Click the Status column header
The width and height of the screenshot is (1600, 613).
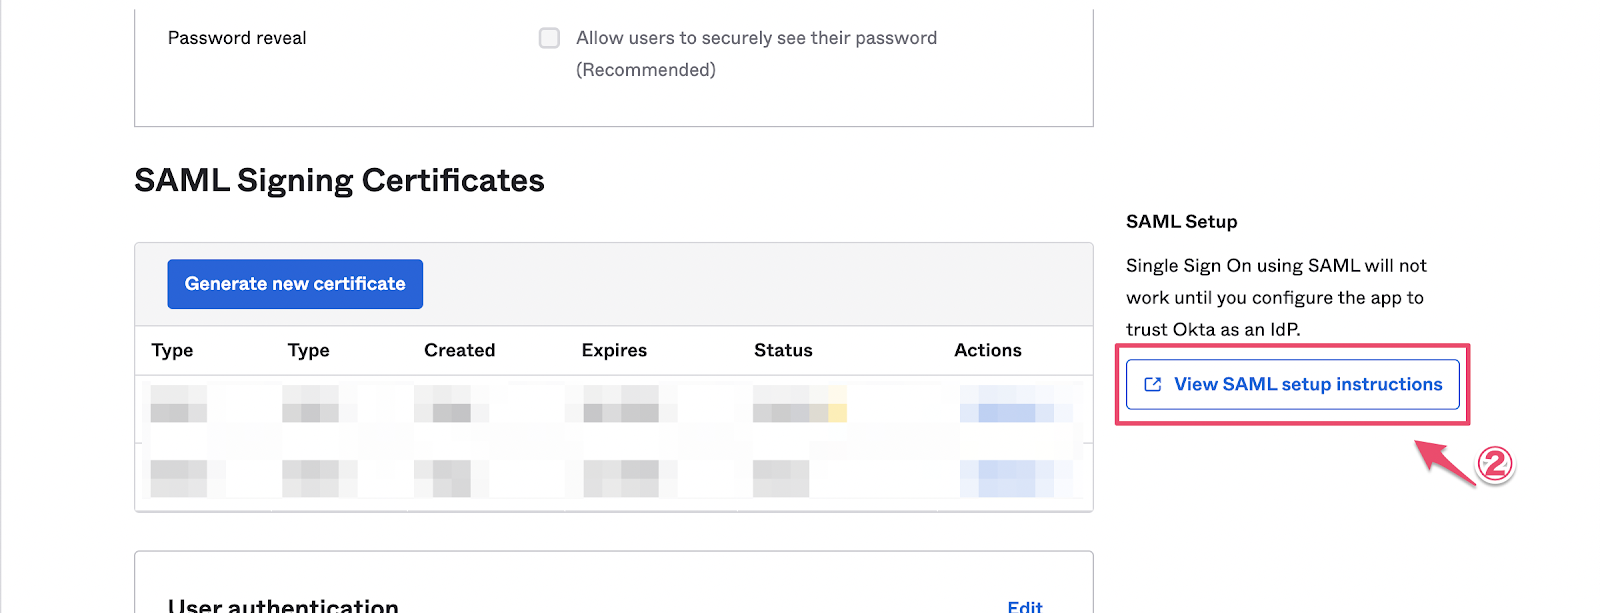[x=783, y=350]
